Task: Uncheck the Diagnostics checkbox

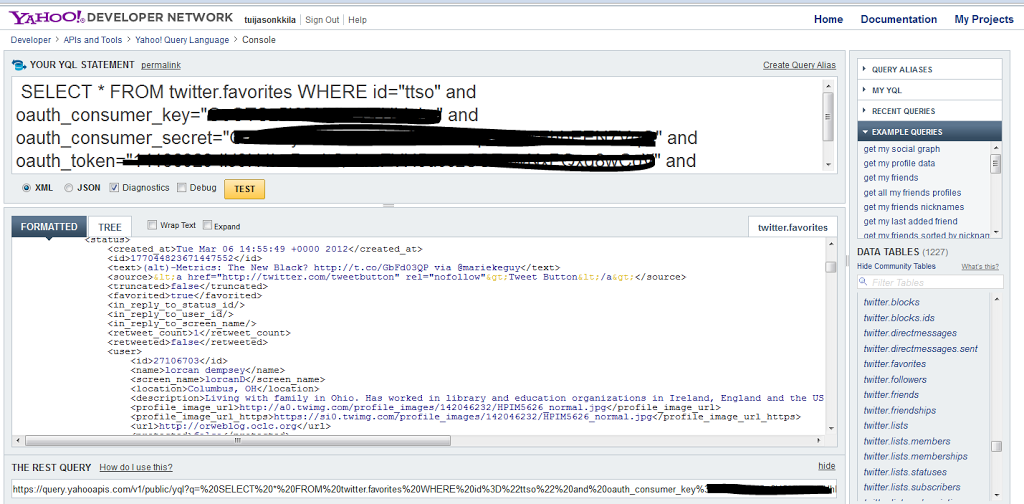Action: [114, 188]
